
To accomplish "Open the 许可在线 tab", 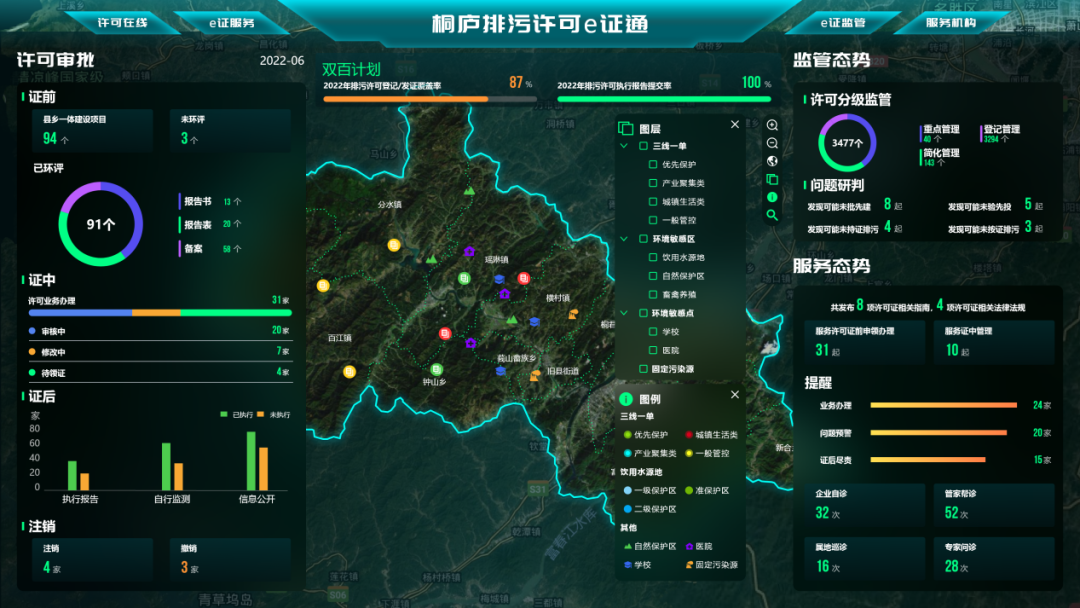I will [123, 22].
